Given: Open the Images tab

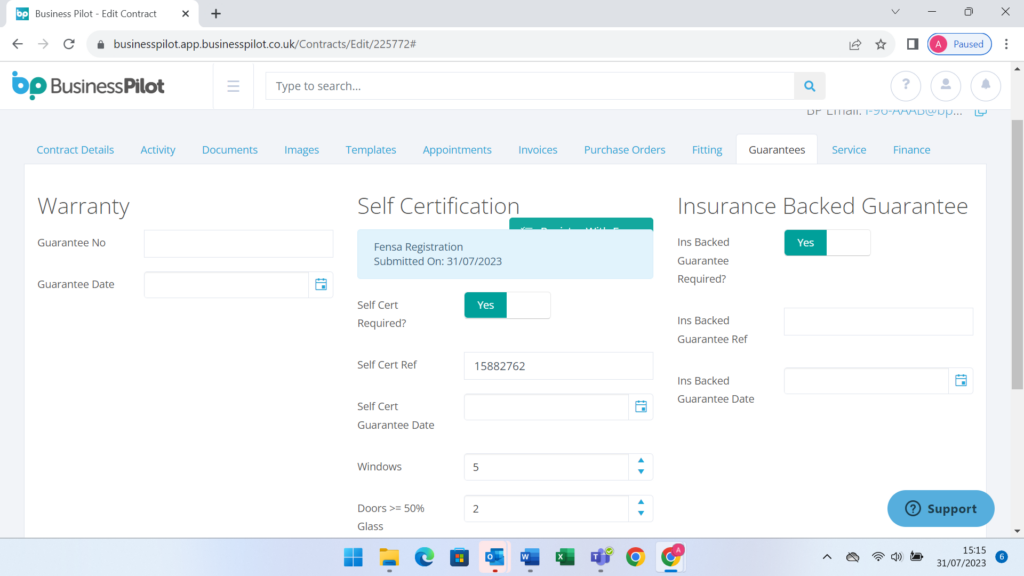Looking at the screenshot, I should [302, 150].
